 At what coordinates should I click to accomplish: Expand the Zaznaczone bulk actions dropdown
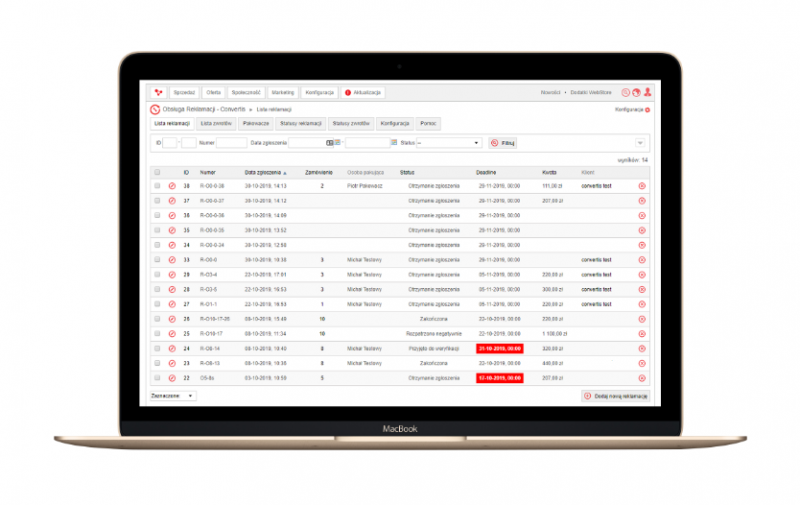click(172, 395)
